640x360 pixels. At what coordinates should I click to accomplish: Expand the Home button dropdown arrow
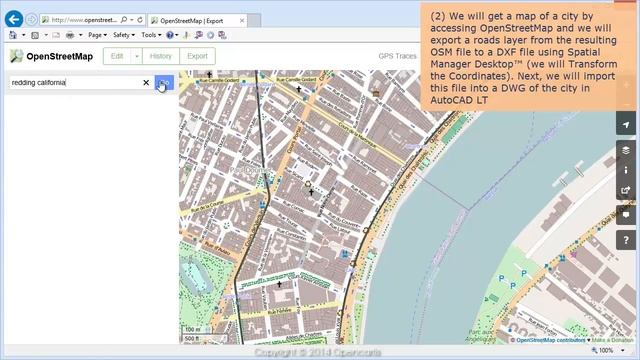(24, 35)
